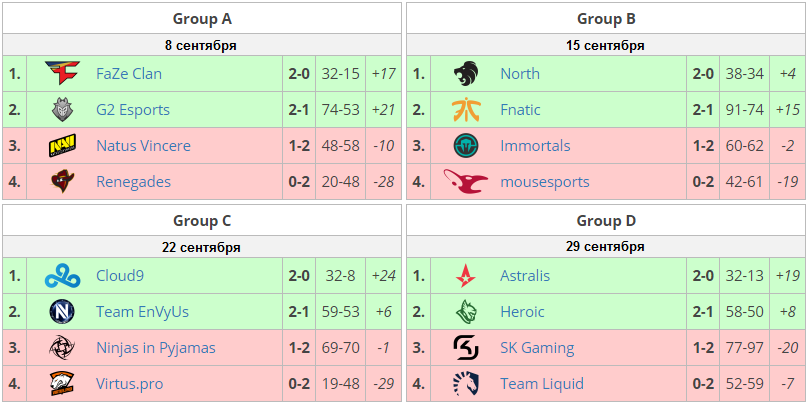Select the Group D header
This screenshot has width=807, height=403.
click(606, 221)
